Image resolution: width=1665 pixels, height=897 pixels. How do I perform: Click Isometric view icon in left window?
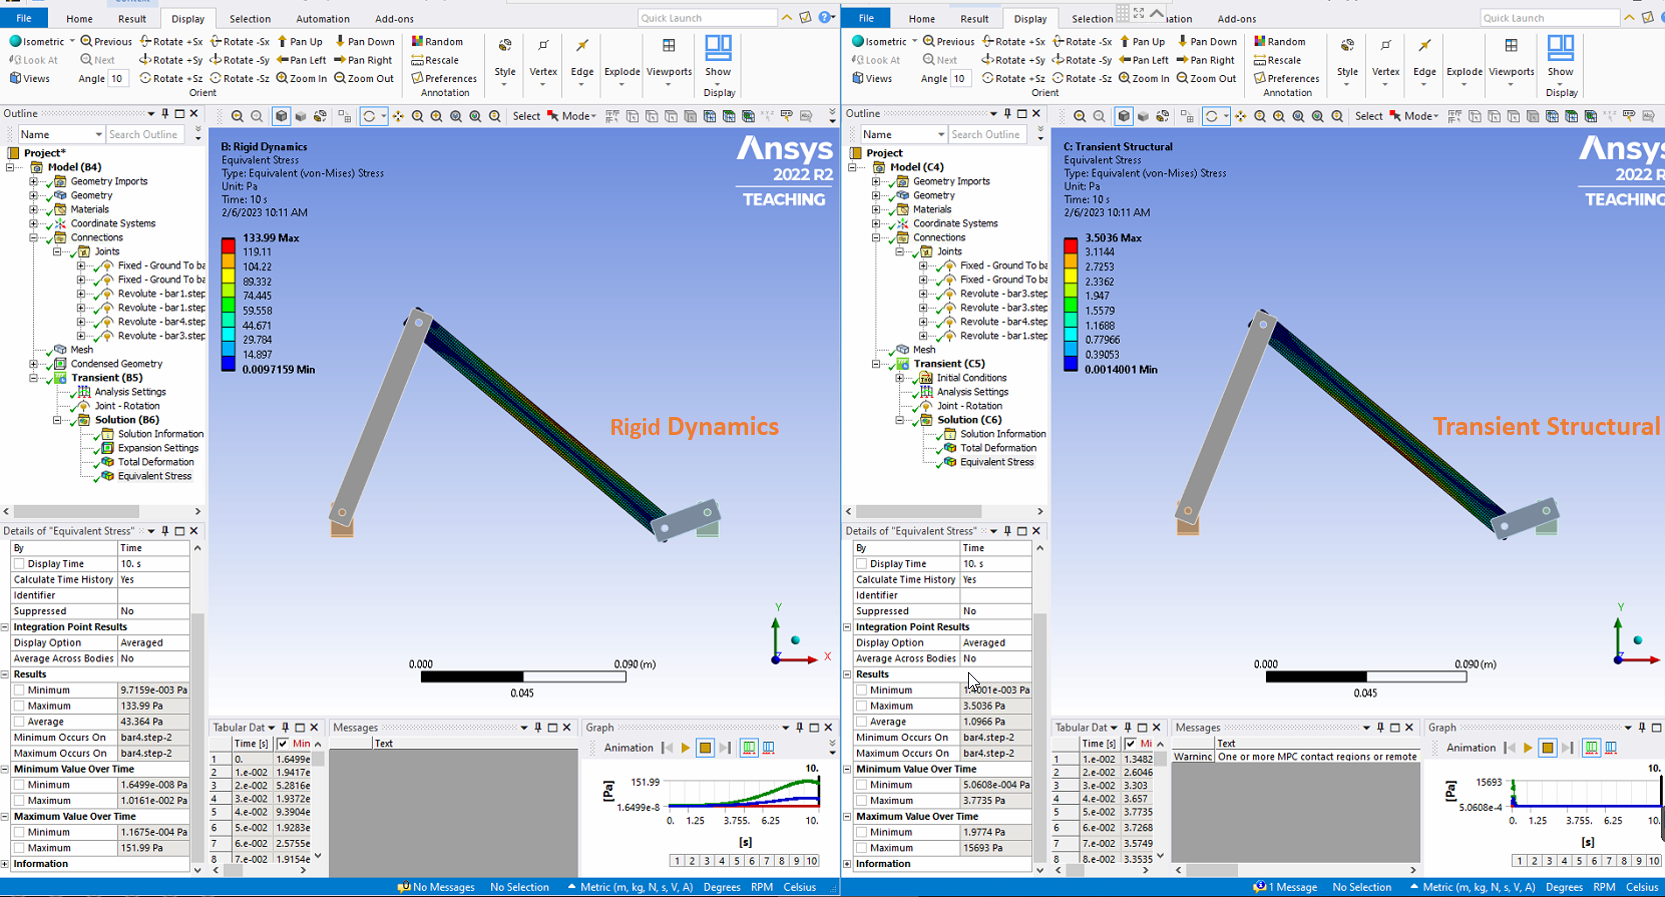click(x=16, y=42)
